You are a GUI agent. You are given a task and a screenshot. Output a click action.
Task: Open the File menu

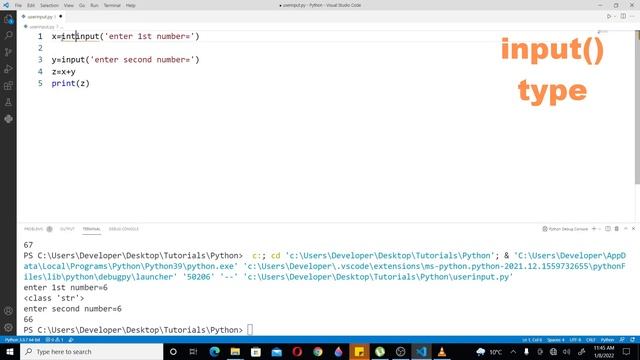click(18, 5)
